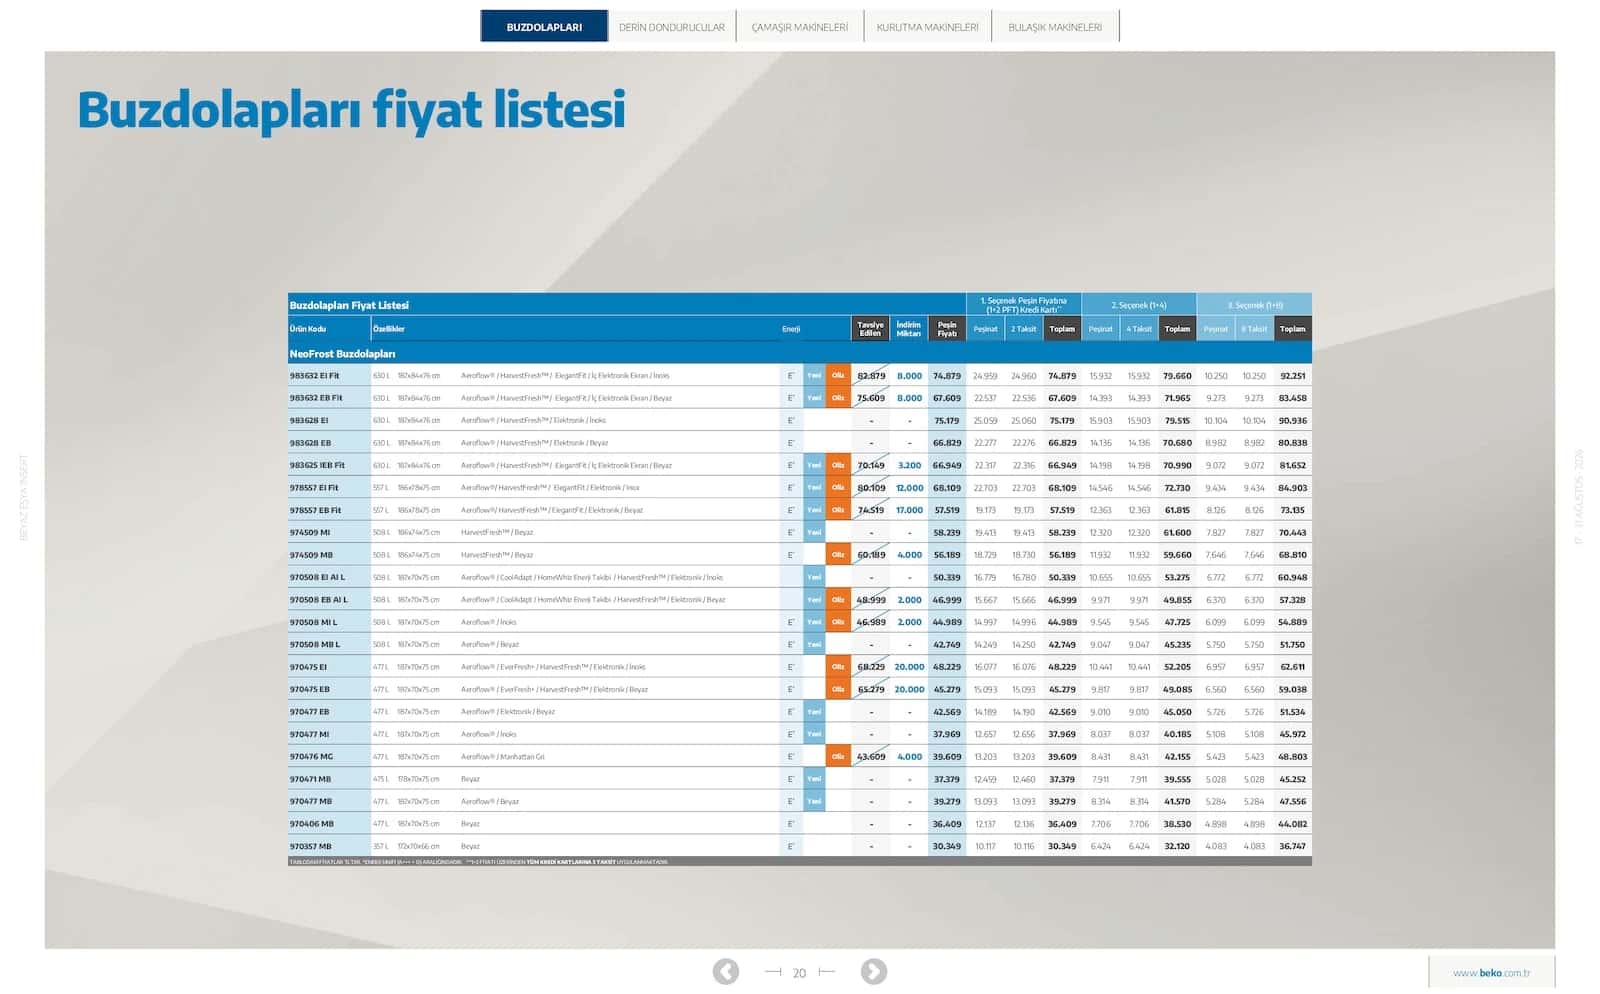Viewport: 1600px width, 994px height.
Task: Go to the previous page arrow
Action: point(726,971)
